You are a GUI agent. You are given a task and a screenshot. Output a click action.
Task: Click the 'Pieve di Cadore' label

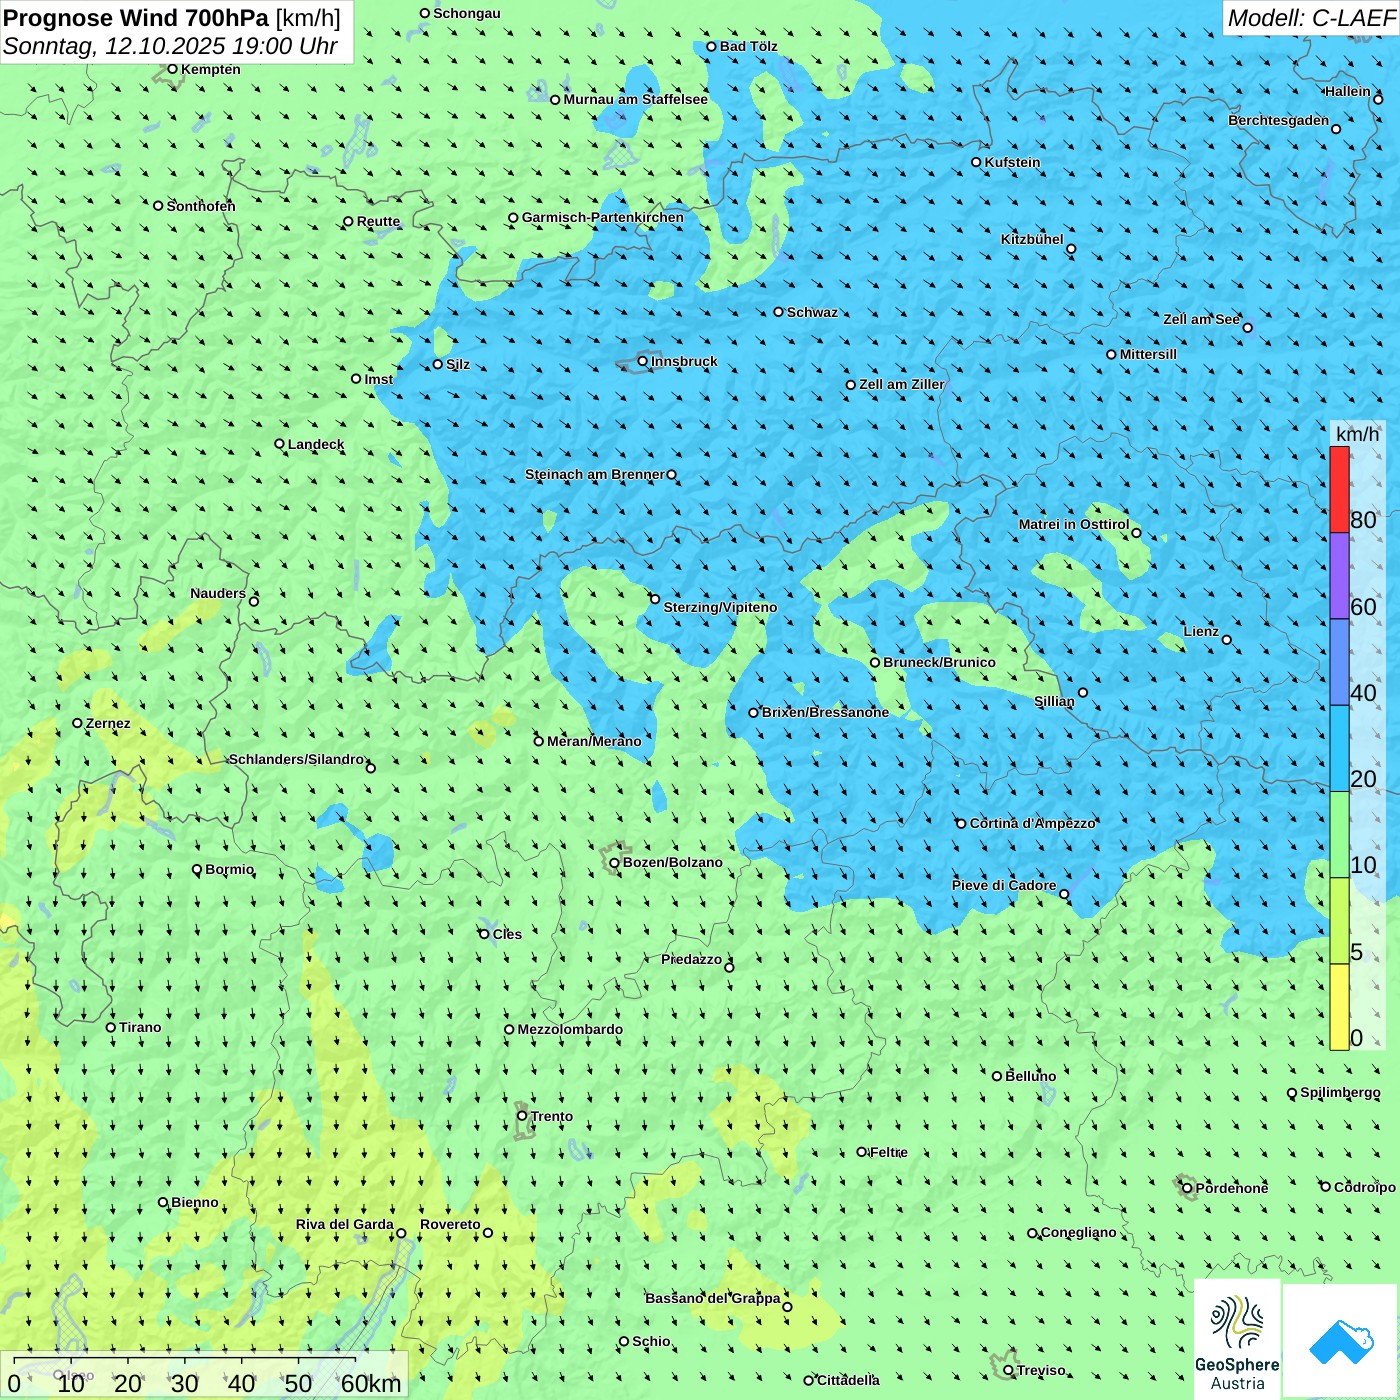1004,885
